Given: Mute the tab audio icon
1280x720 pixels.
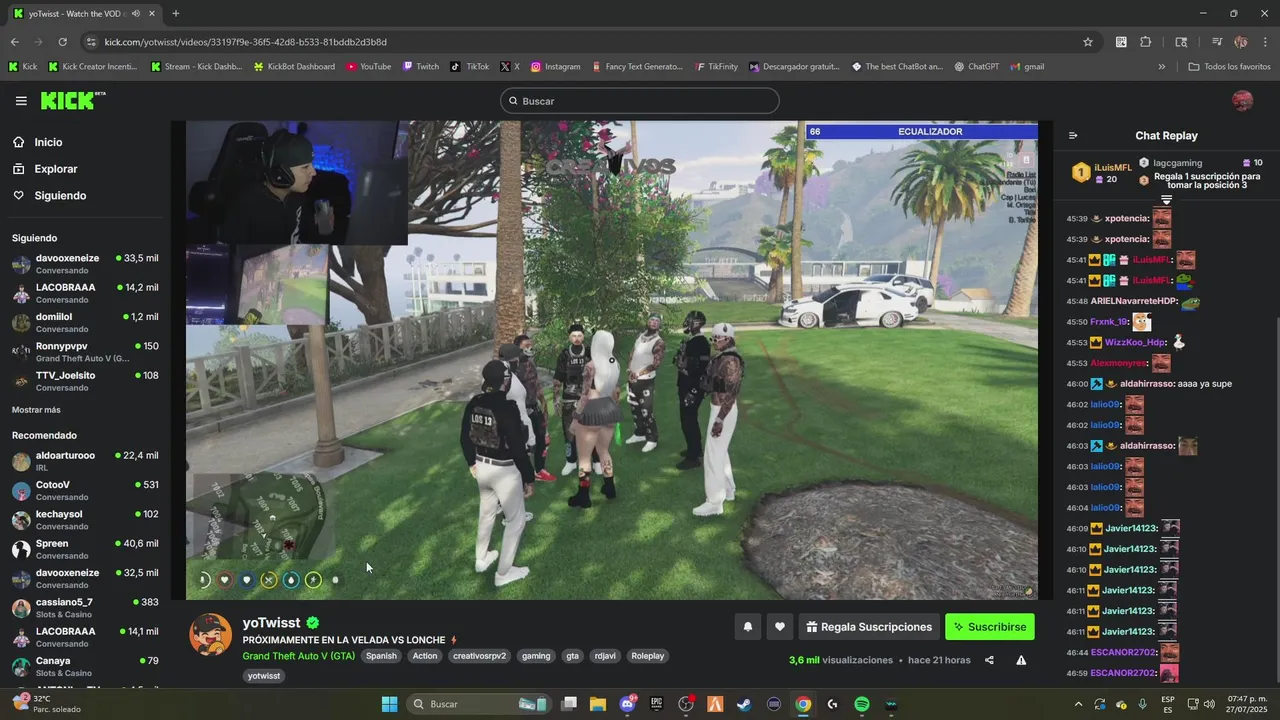Looking at the screenshot, I should pyautogui.click(x=135, y=13).
